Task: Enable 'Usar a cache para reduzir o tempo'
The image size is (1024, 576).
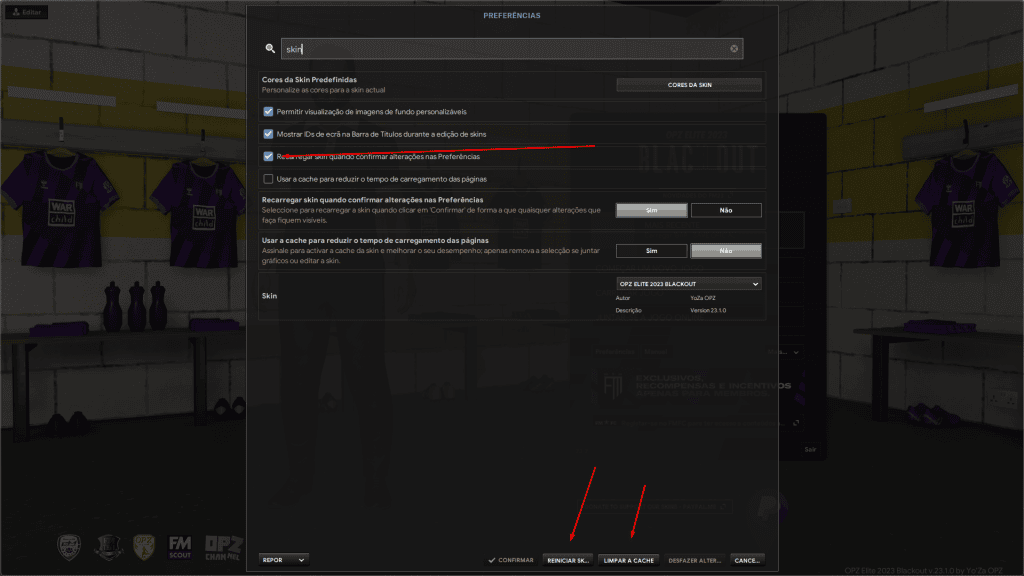Action: click(268, 178)
